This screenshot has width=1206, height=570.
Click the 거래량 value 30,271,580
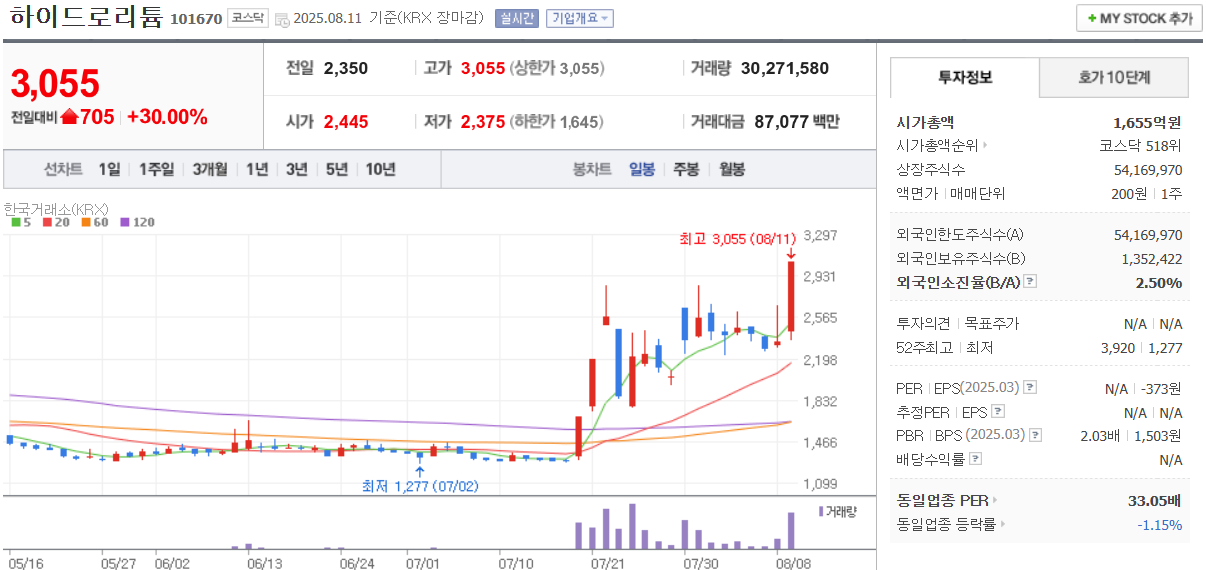(785, 68)
